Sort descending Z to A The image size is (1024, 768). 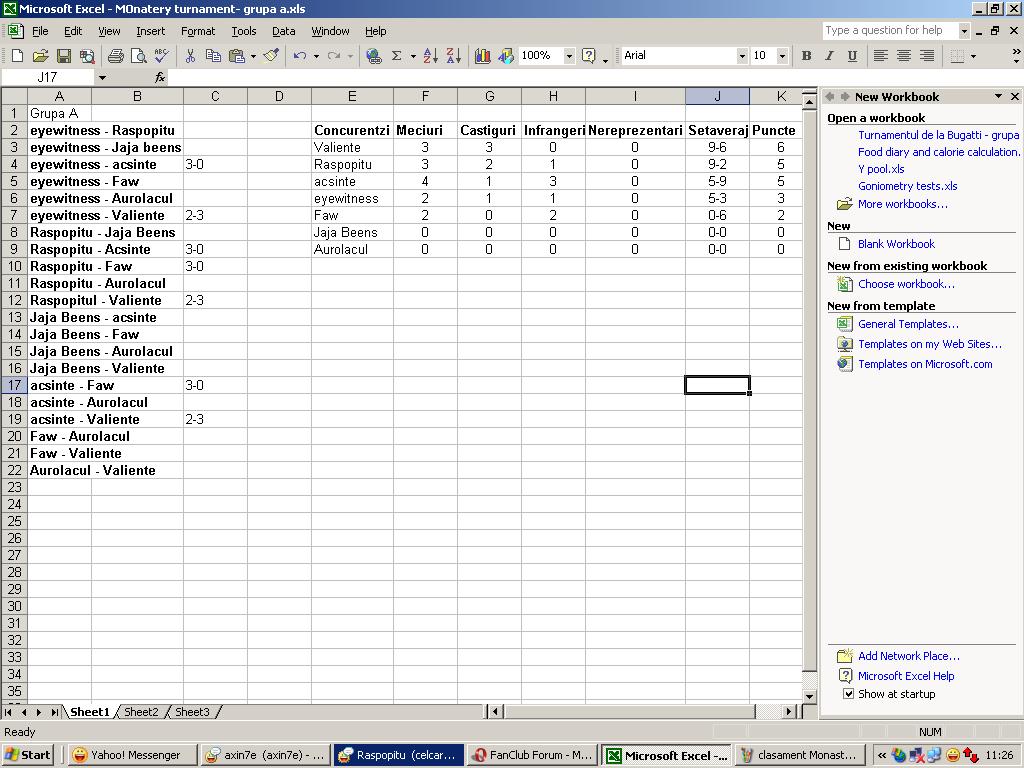coord(453,56)
